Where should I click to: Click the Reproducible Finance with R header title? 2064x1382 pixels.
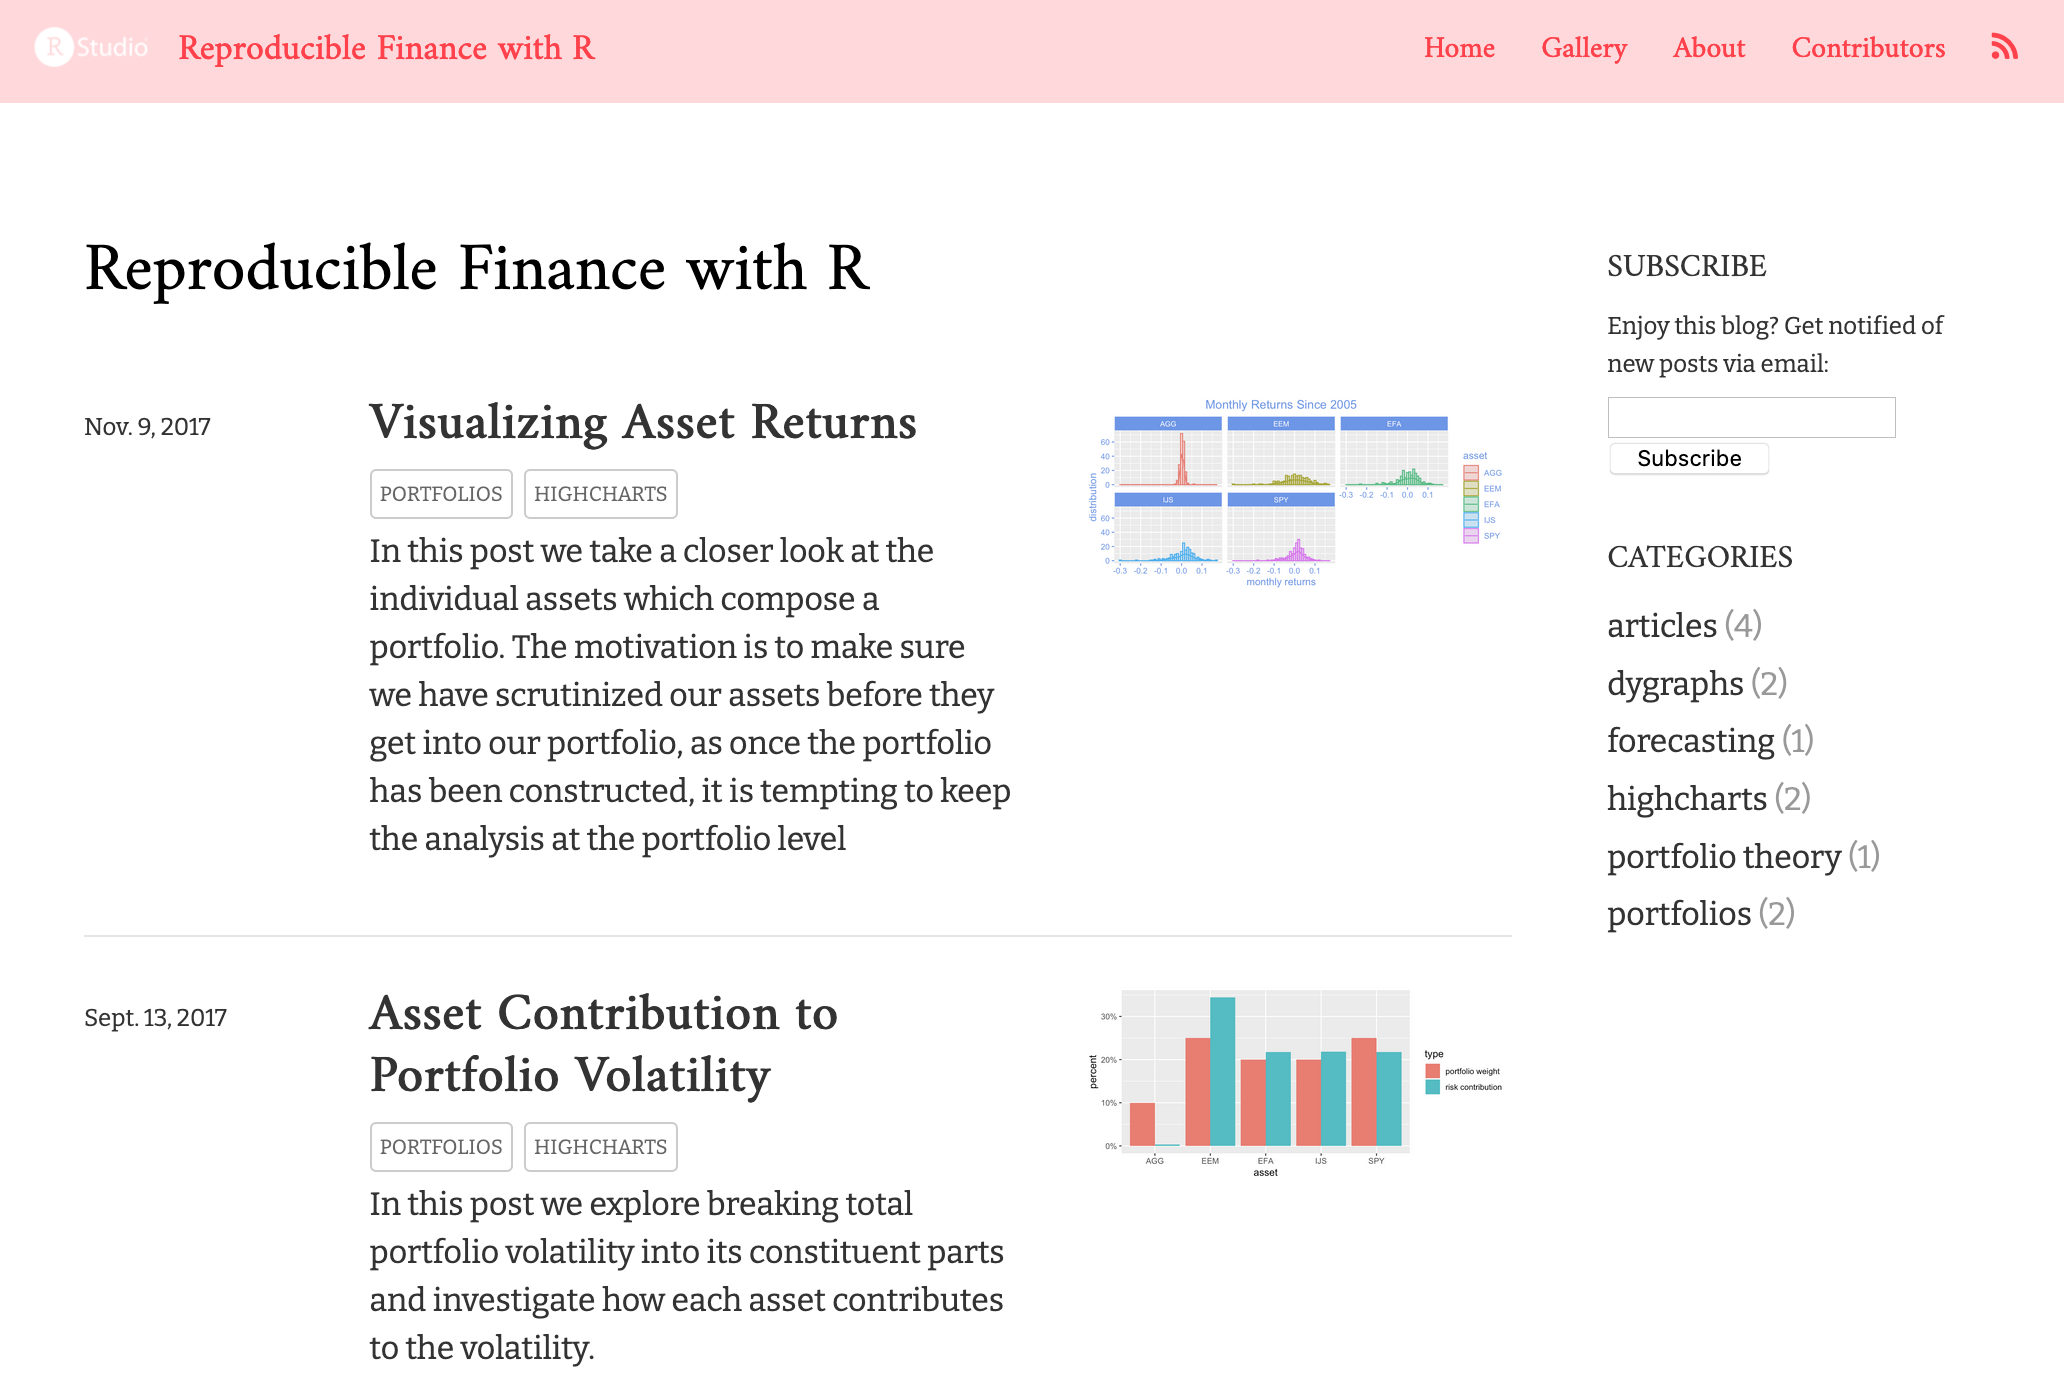click(x=387, y=48)
